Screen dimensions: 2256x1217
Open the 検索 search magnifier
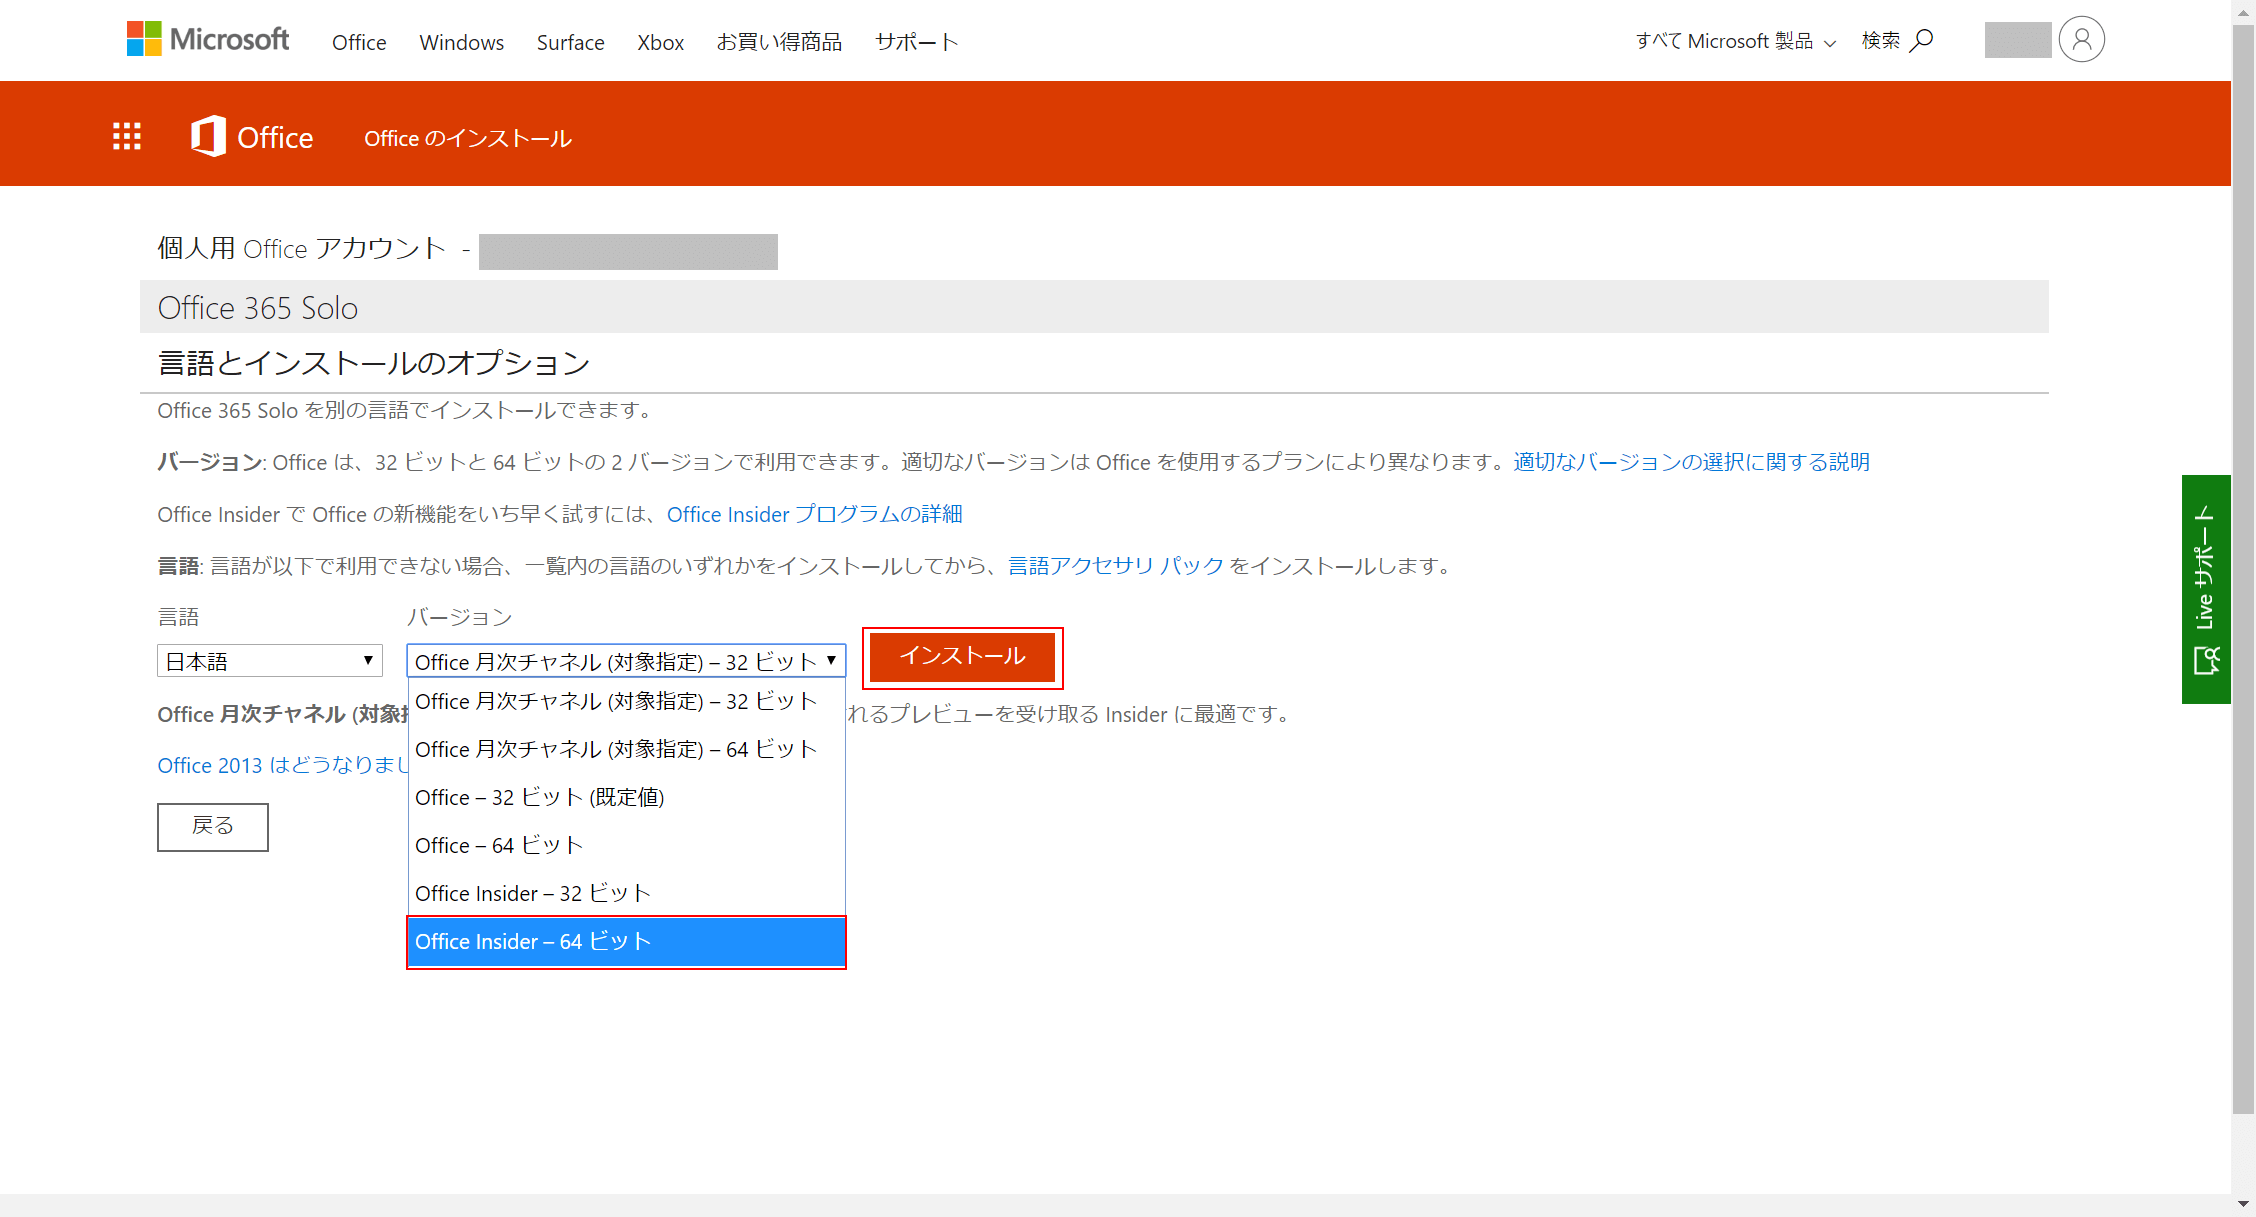tap(1921, 40)
